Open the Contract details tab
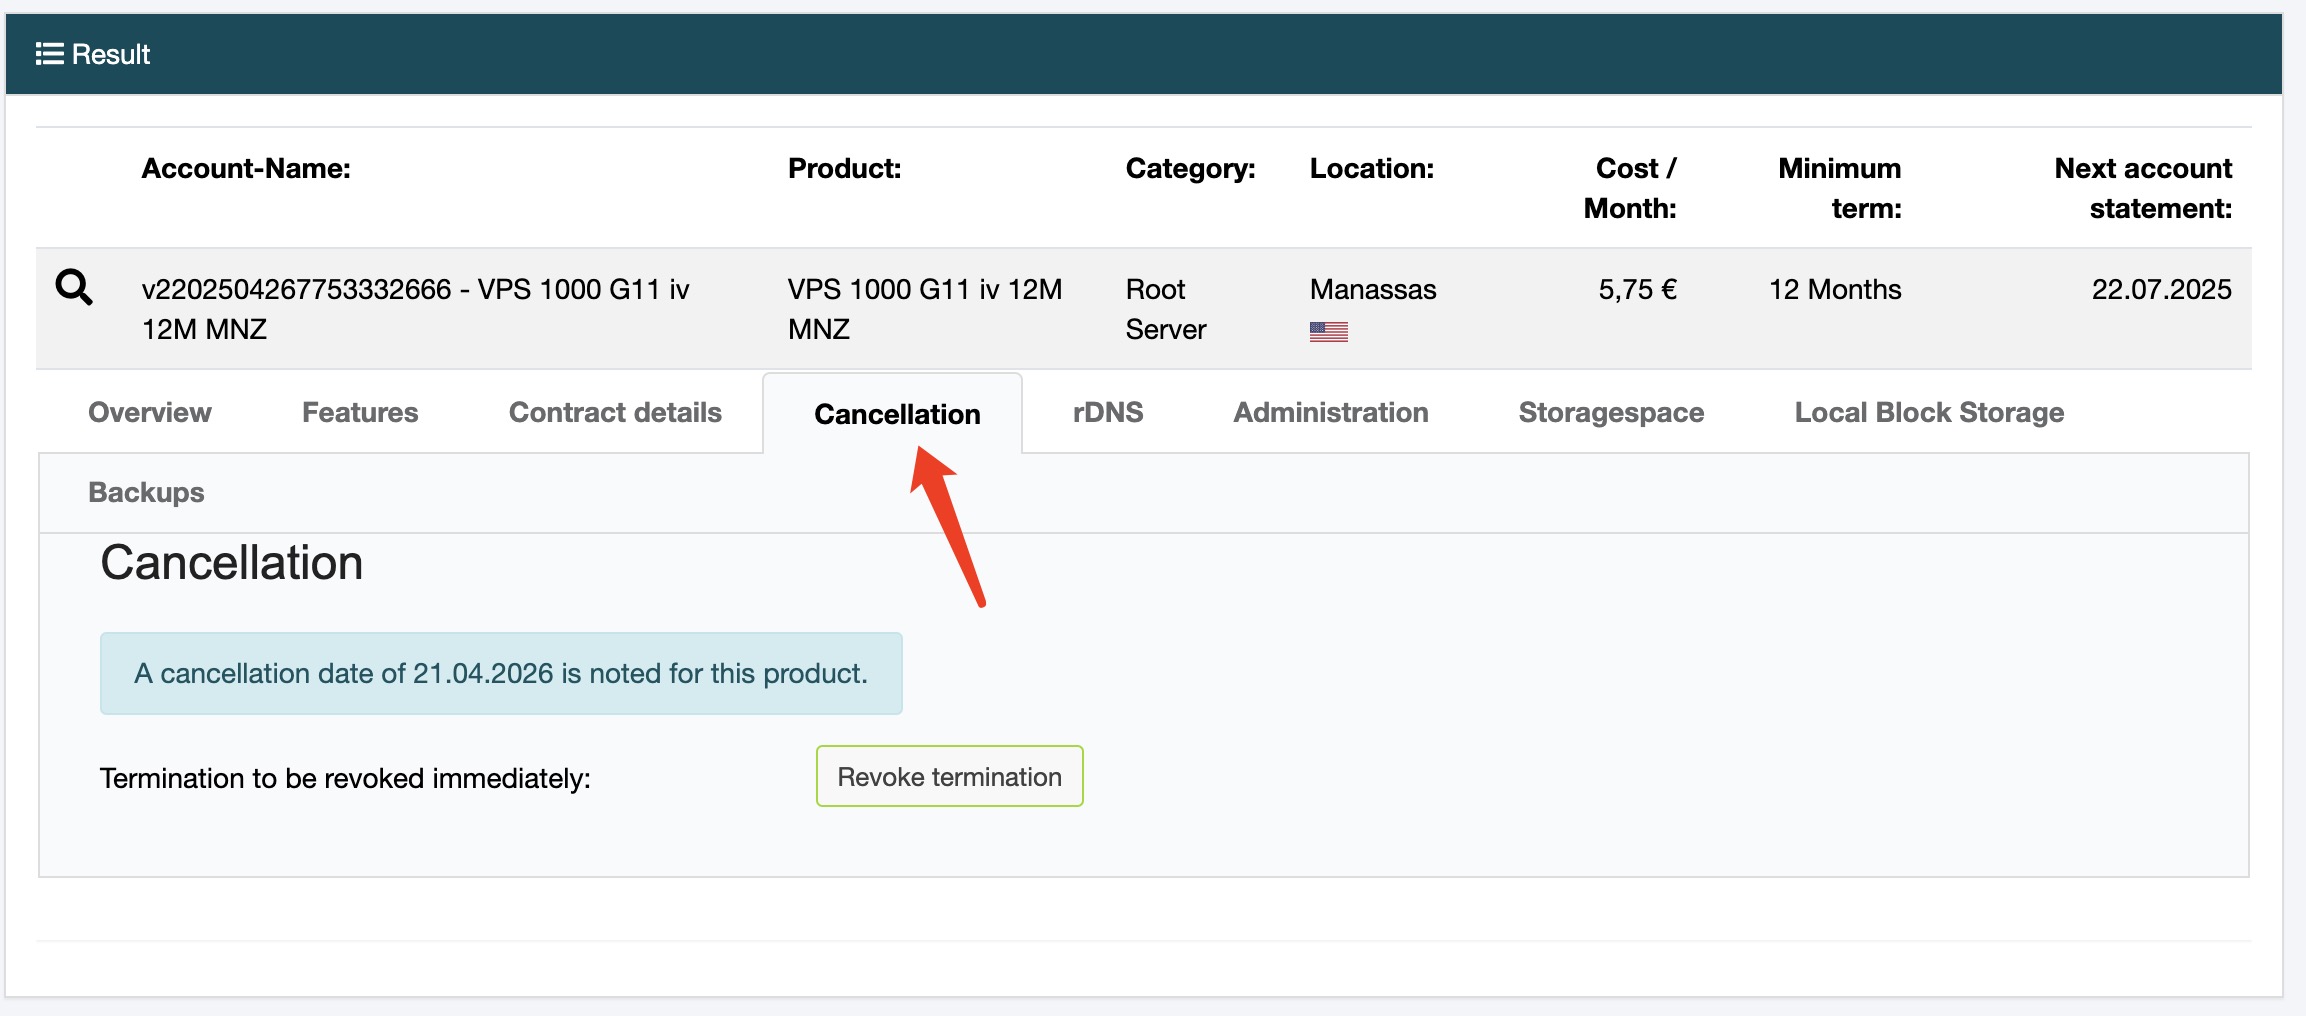Screen dimensions: 2306x1016 615,413
